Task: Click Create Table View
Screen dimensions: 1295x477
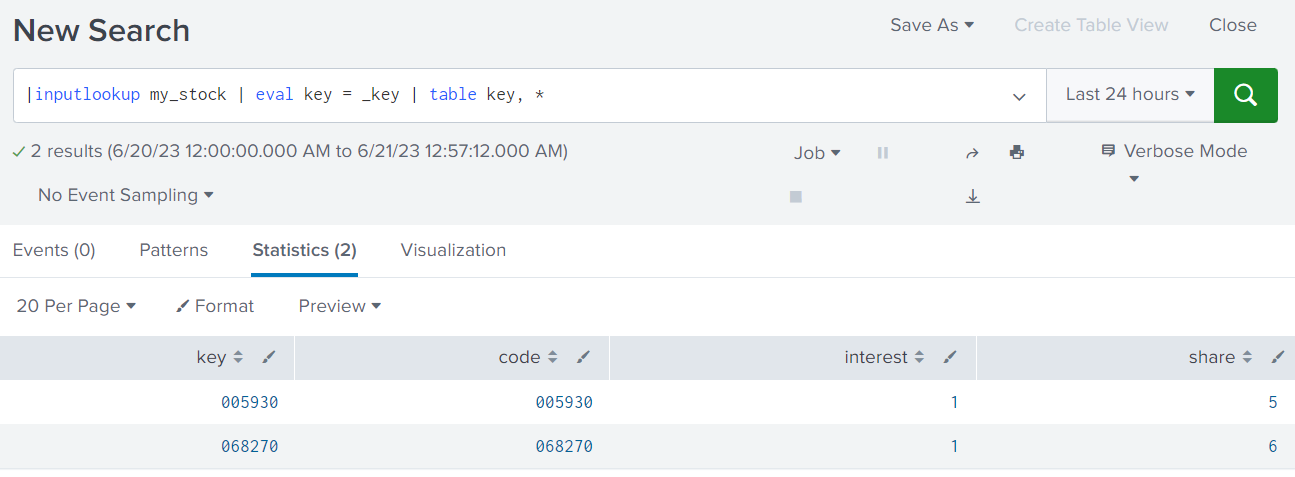Action: [1091, 25]
